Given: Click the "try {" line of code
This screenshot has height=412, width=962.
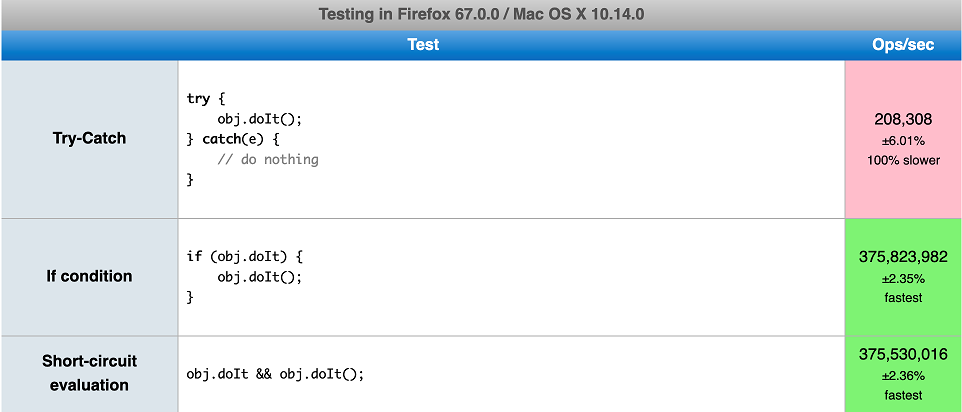Looking at the screenshot, I should (x=206, y=98).
